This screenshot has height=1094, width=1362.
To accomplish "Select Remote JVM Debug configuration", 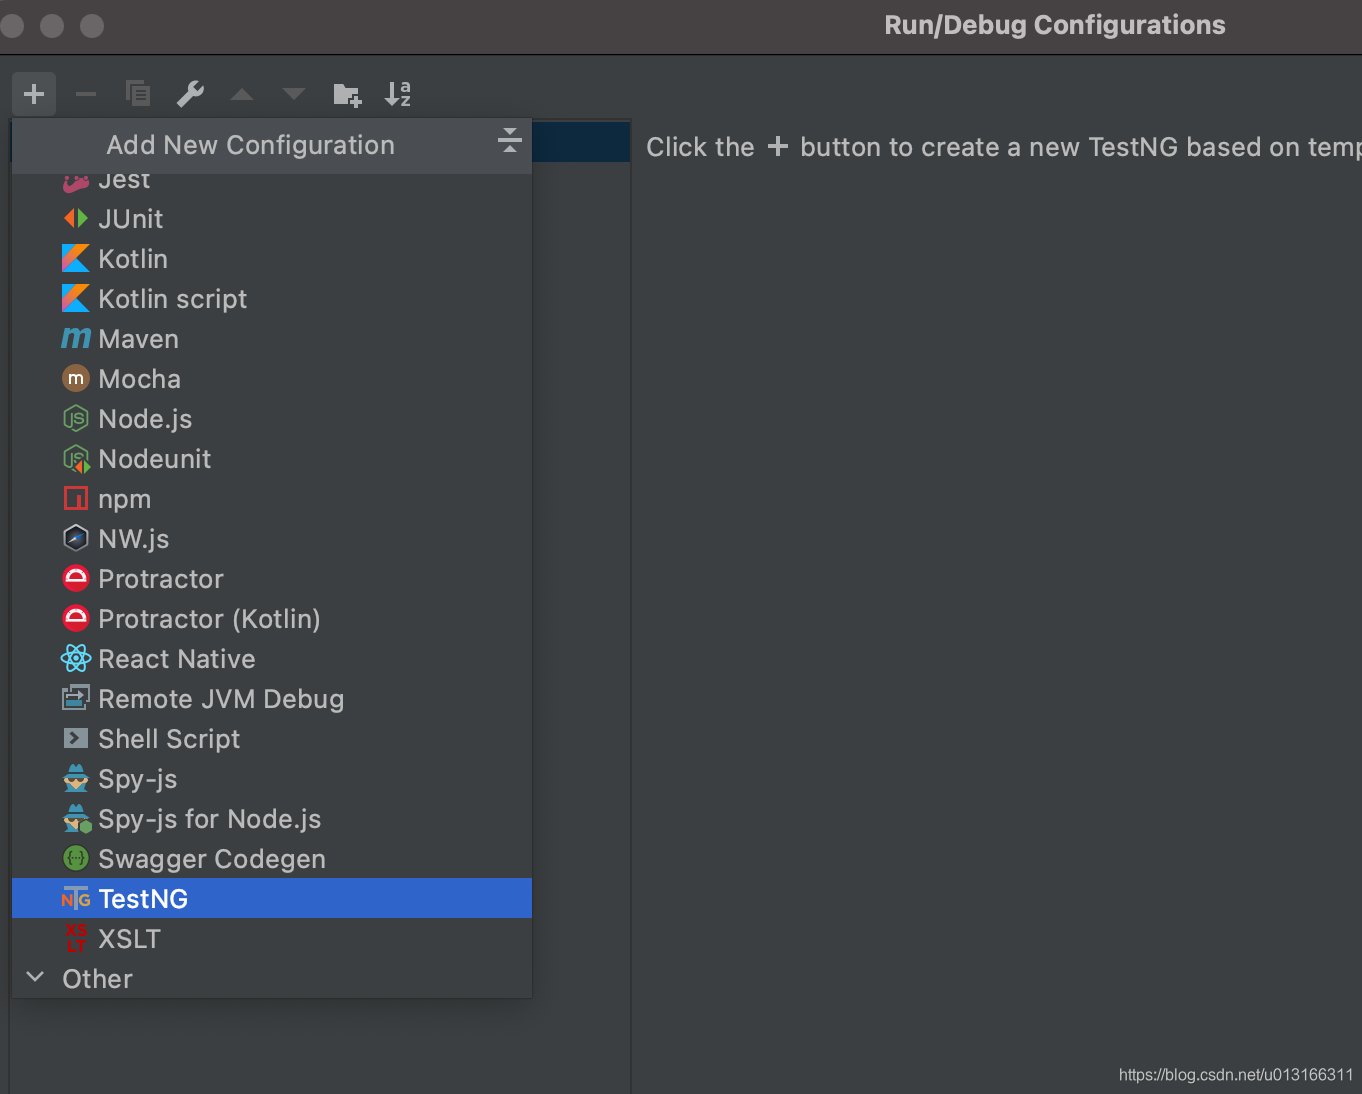I will [272, 698].
